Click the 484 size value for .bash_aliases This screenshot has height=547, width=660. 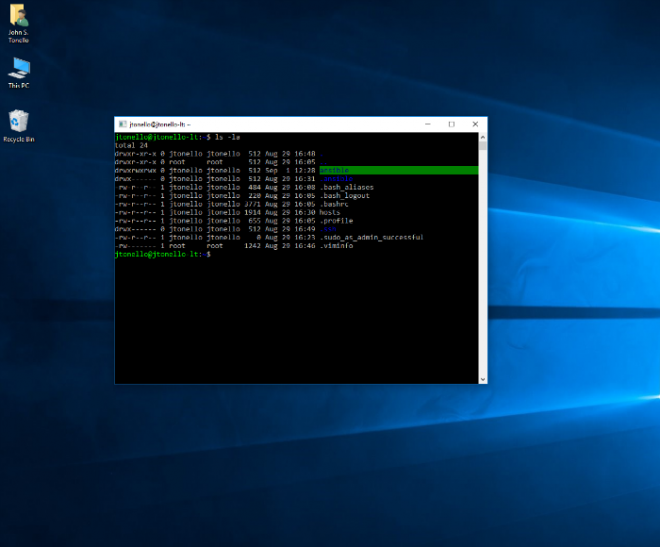click(x=255, y=187)
